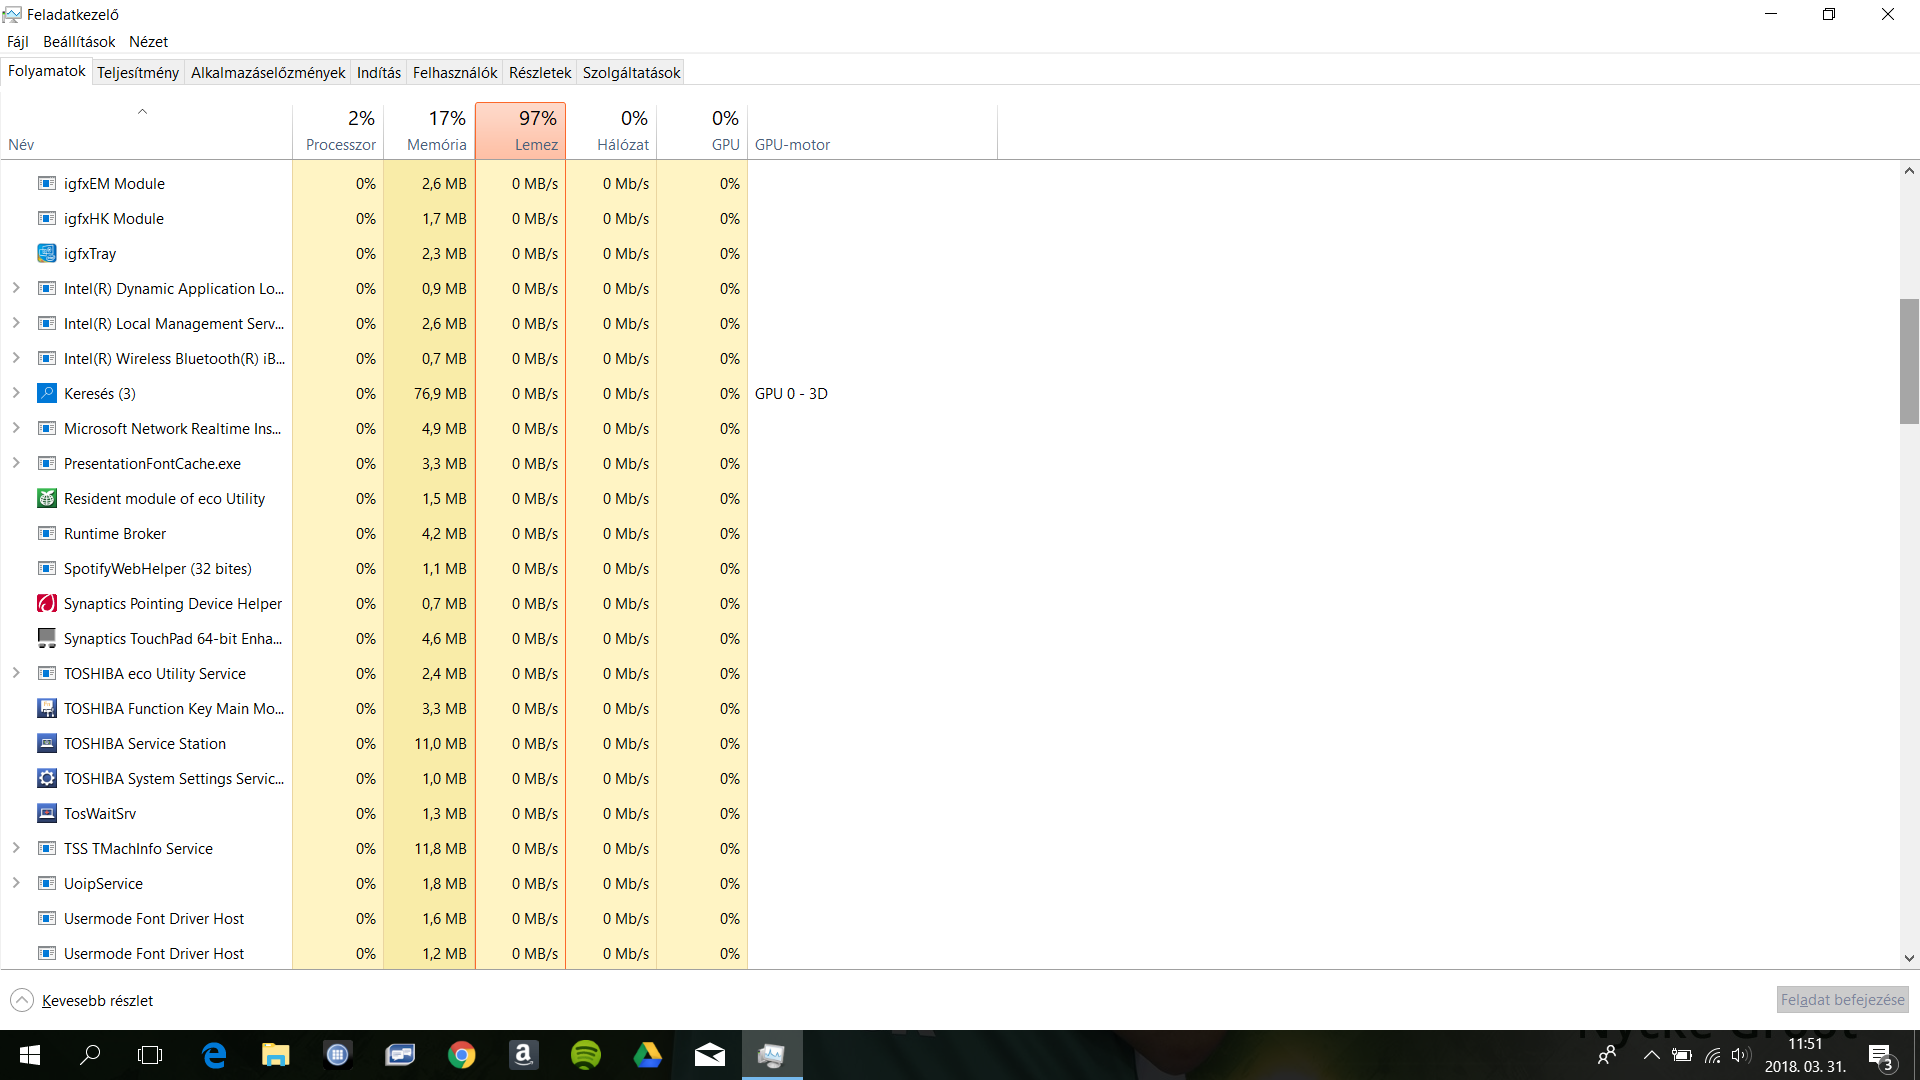Expand TSS TMachInfo Service row
Screen dimensions: 1920x1080
point(16,848)
